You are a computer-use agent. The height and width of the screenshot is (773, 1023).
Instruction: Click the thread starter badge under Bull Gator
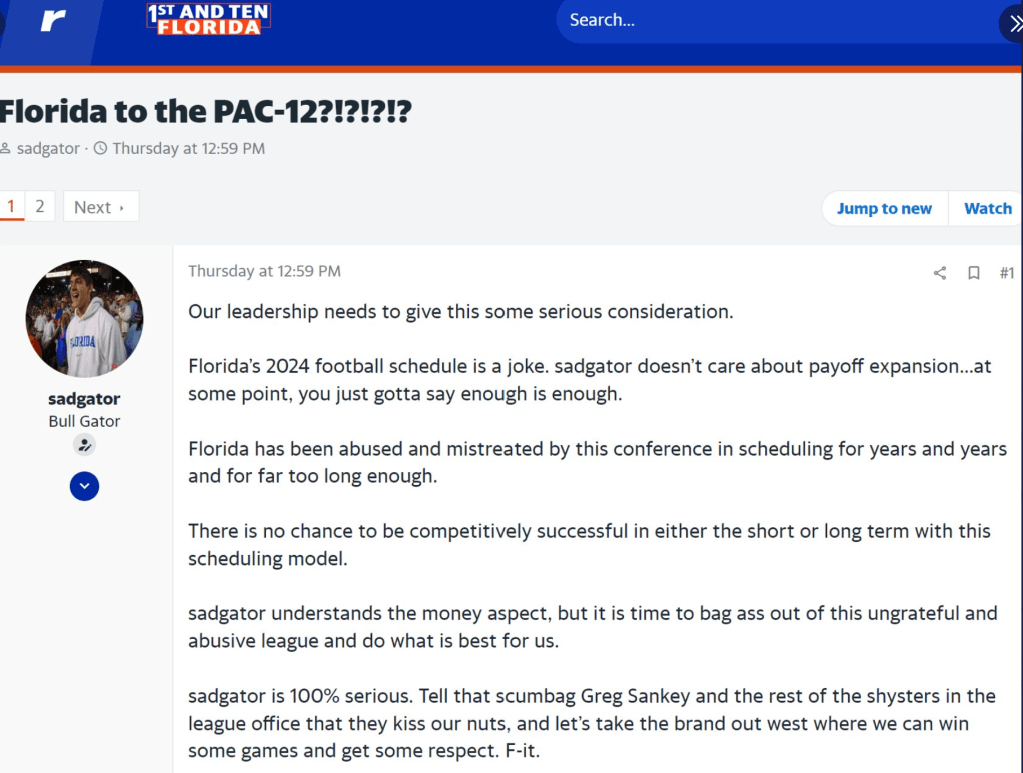(x=84, y=446)
